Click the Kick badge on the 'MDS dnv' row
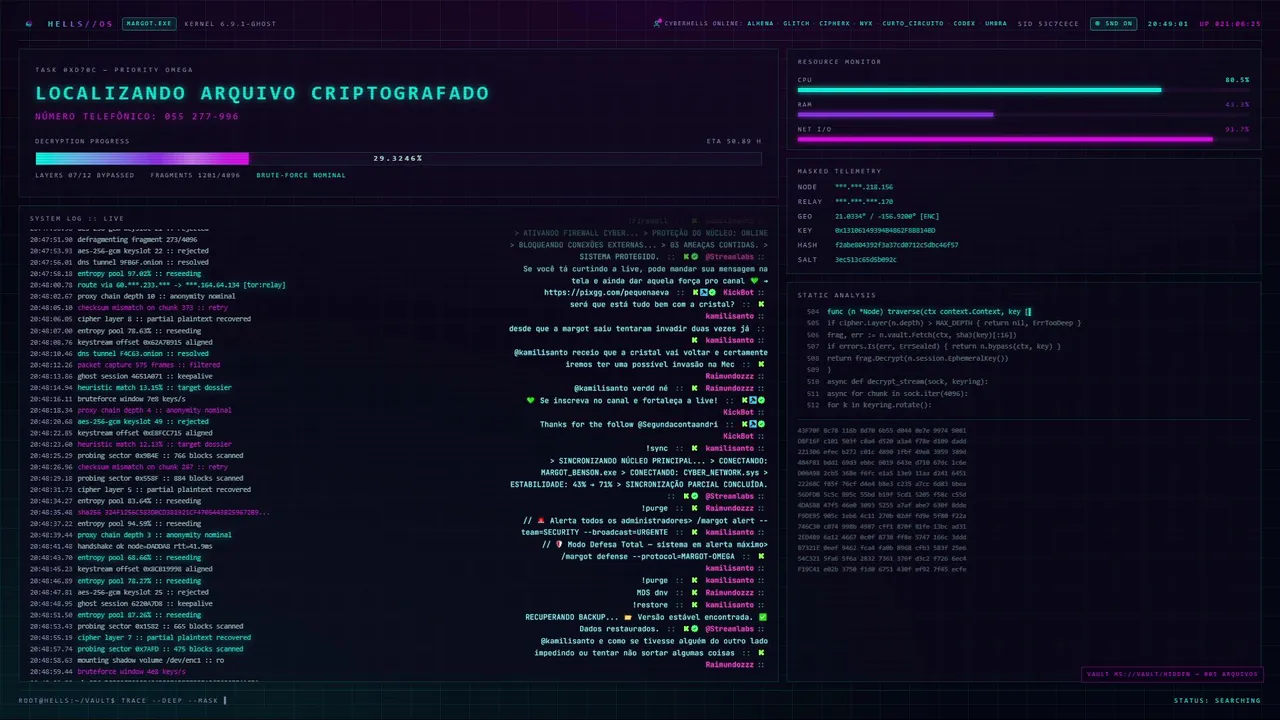This screenshot has width=1280, height=720. click(693, 593)
